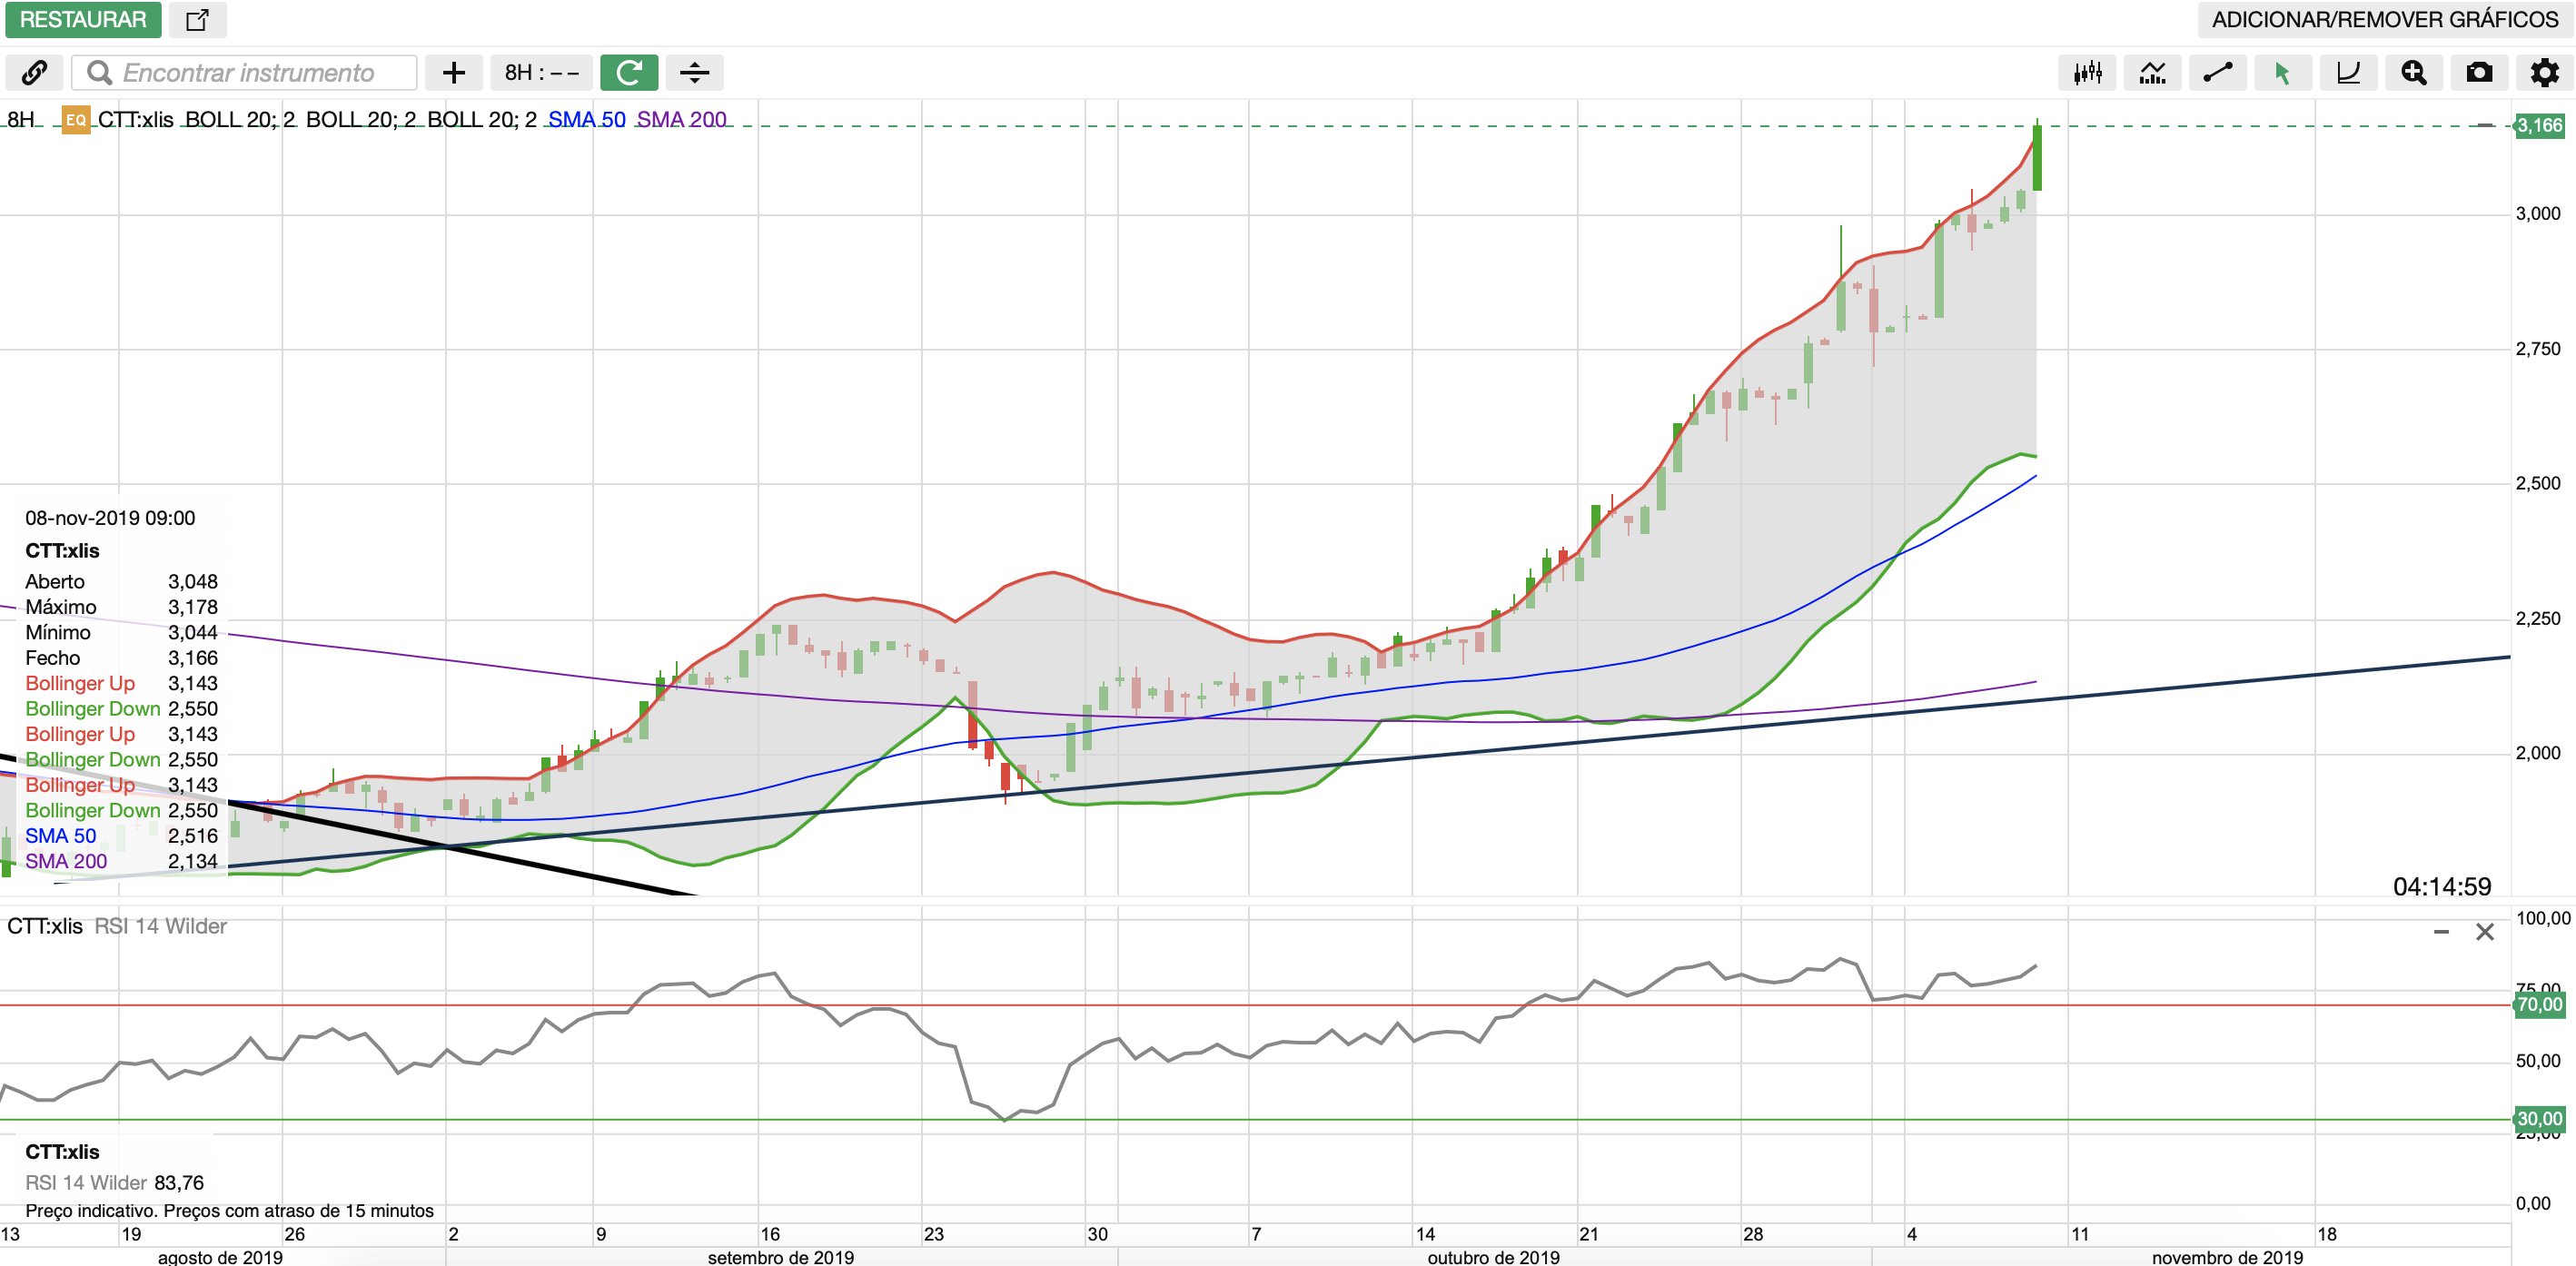
Task: Select the SMA 200 indicator label
Action: 681,120
